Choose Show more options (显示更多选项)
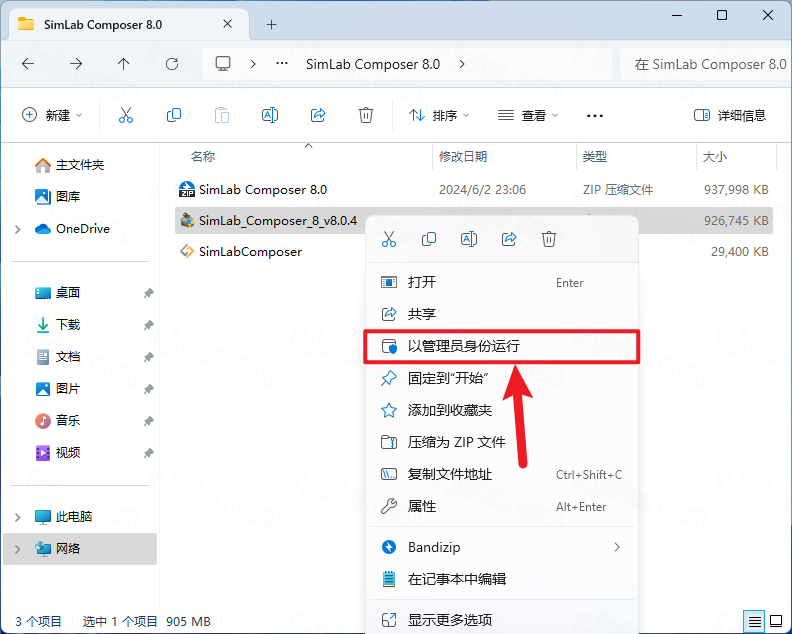 pyautogui.click(x=502, y=620)
